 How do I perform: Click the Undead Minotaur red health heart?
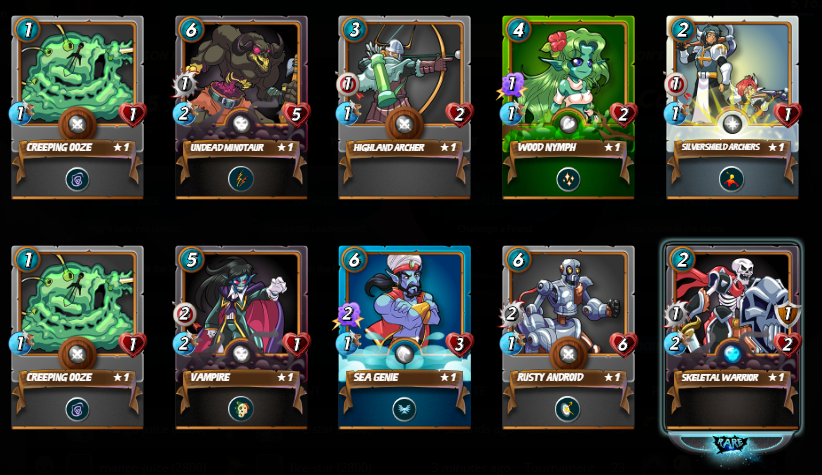click(x=296, y=114)
